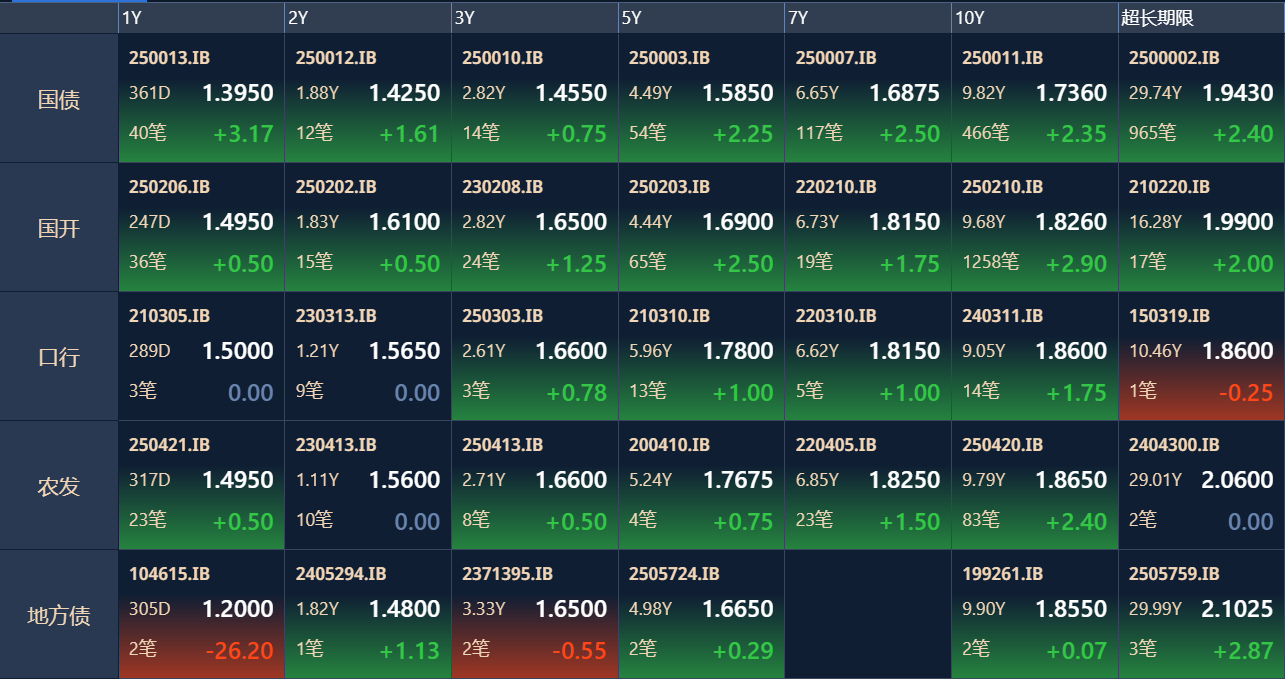Select the 10Y column header
This screenshot has width=1285, height=679.
tap(1034, 18)
